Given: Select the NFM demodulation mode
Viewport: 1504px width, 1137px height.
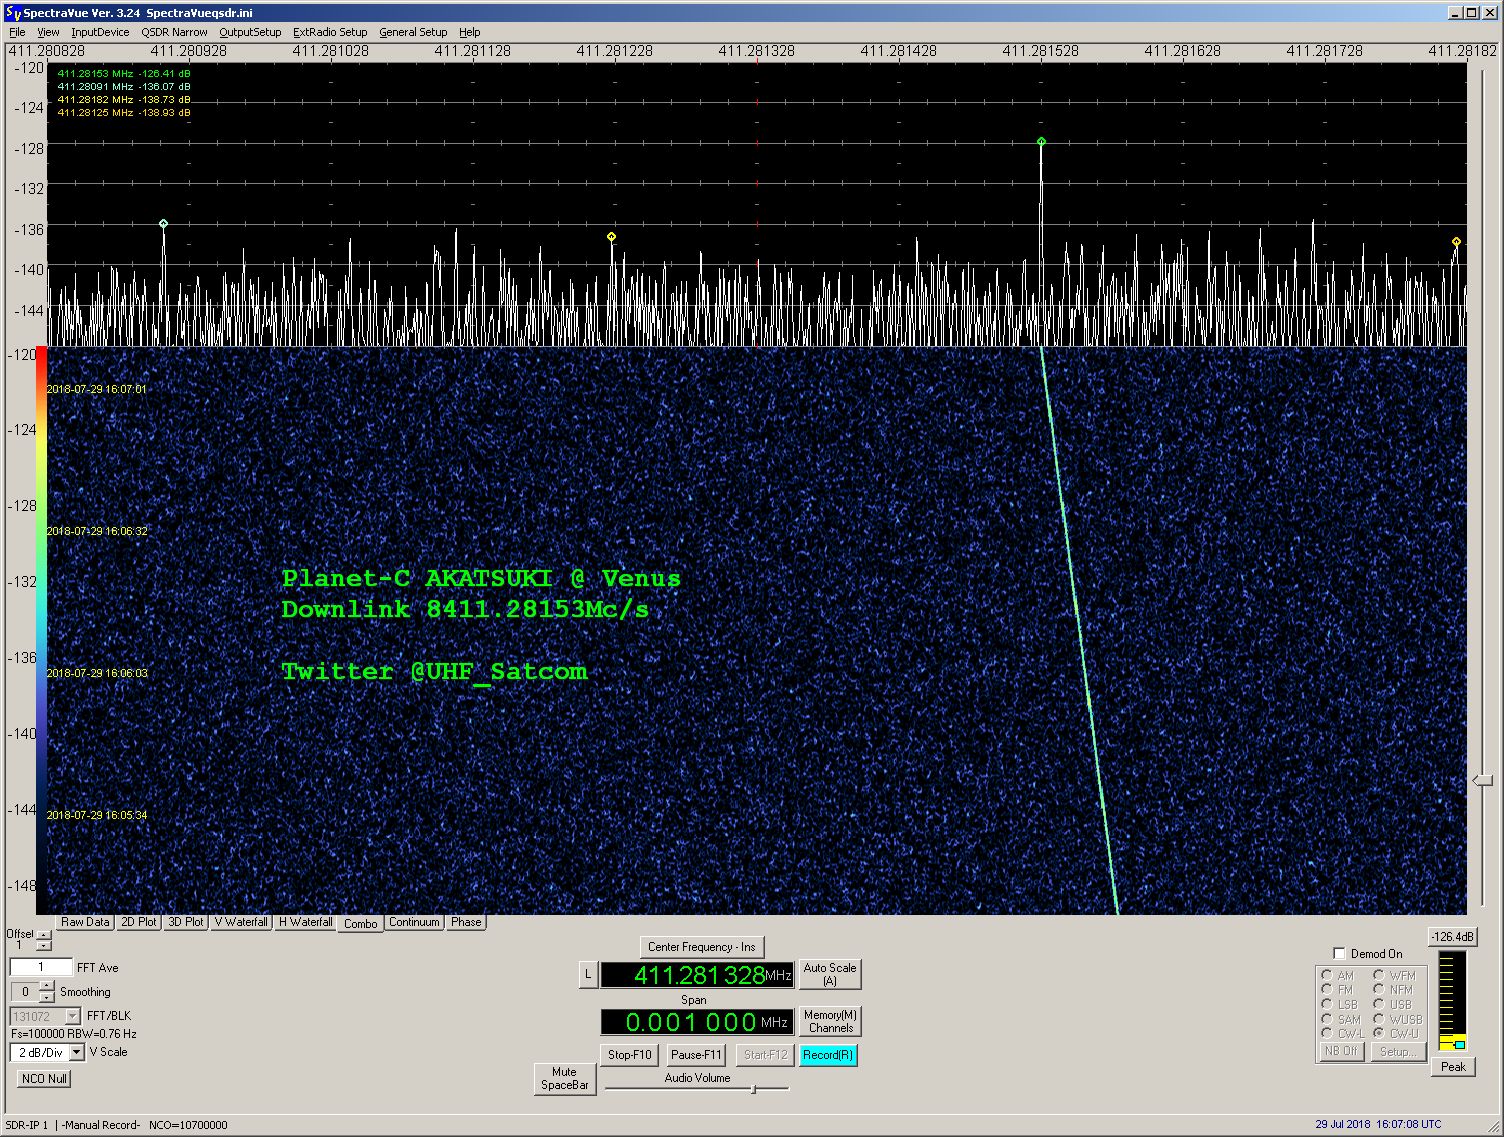Looking at the screenshot, I should [1379, 989].
